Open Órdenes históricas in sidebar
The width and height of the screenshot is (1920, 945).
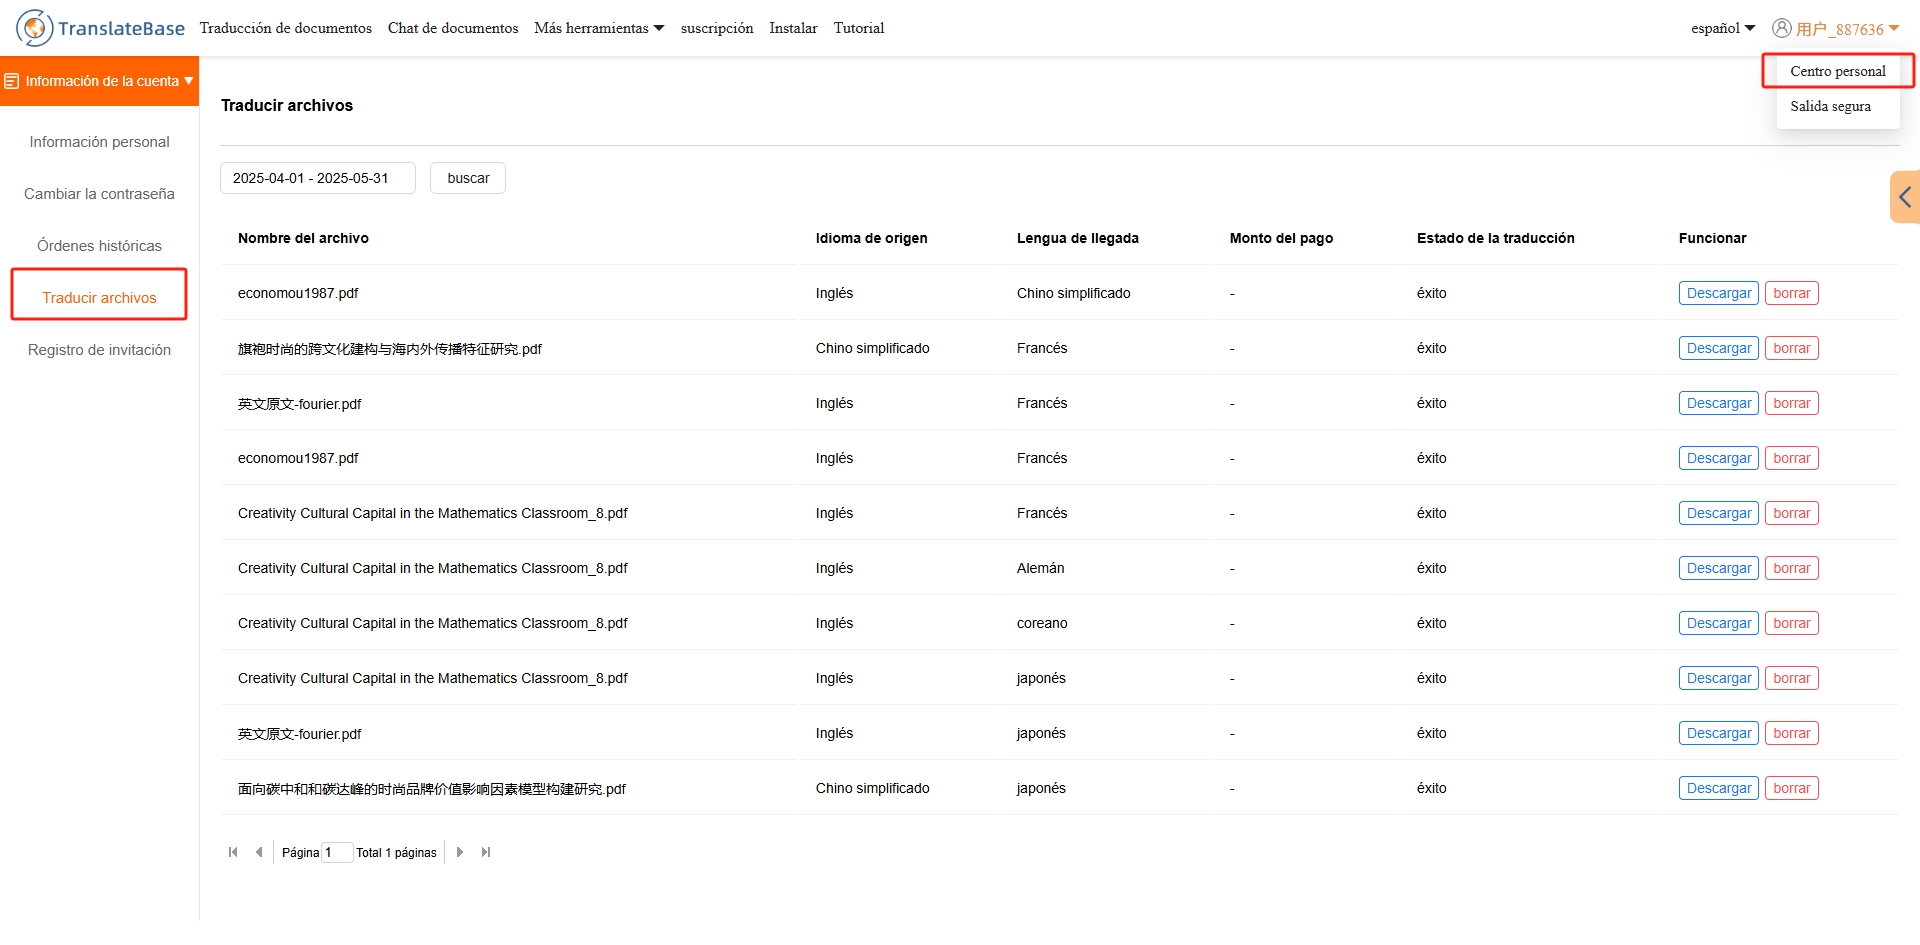pos(99,246)
